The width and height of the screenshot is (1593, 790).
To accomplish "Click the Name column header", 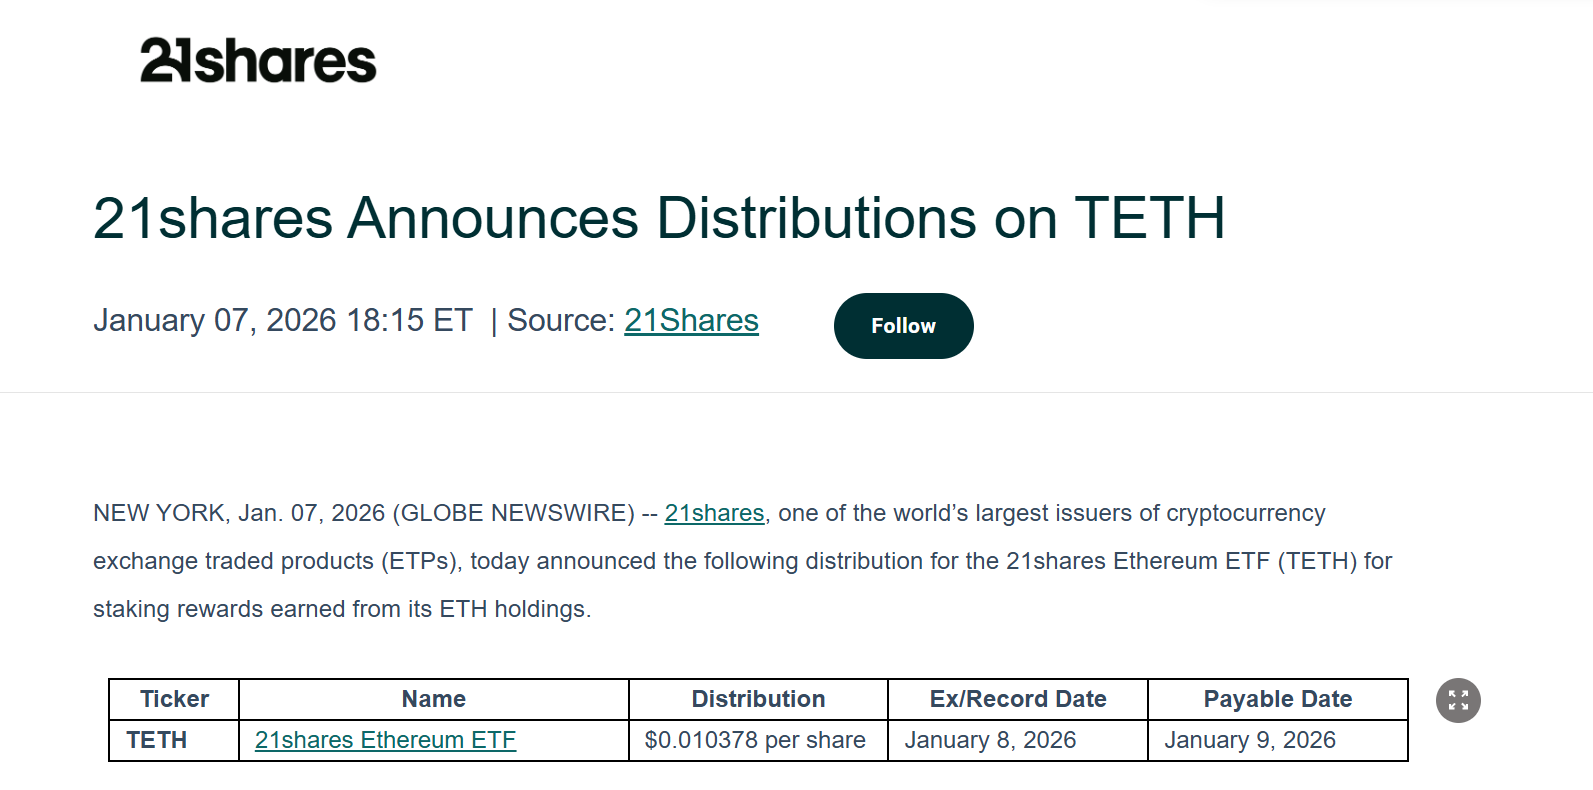I will tap(433, 699).
